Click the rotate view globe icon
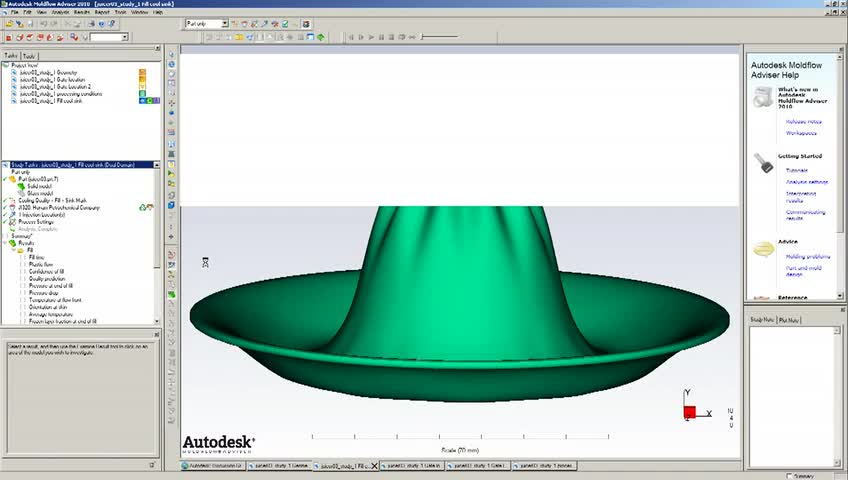 pos(171,64)
